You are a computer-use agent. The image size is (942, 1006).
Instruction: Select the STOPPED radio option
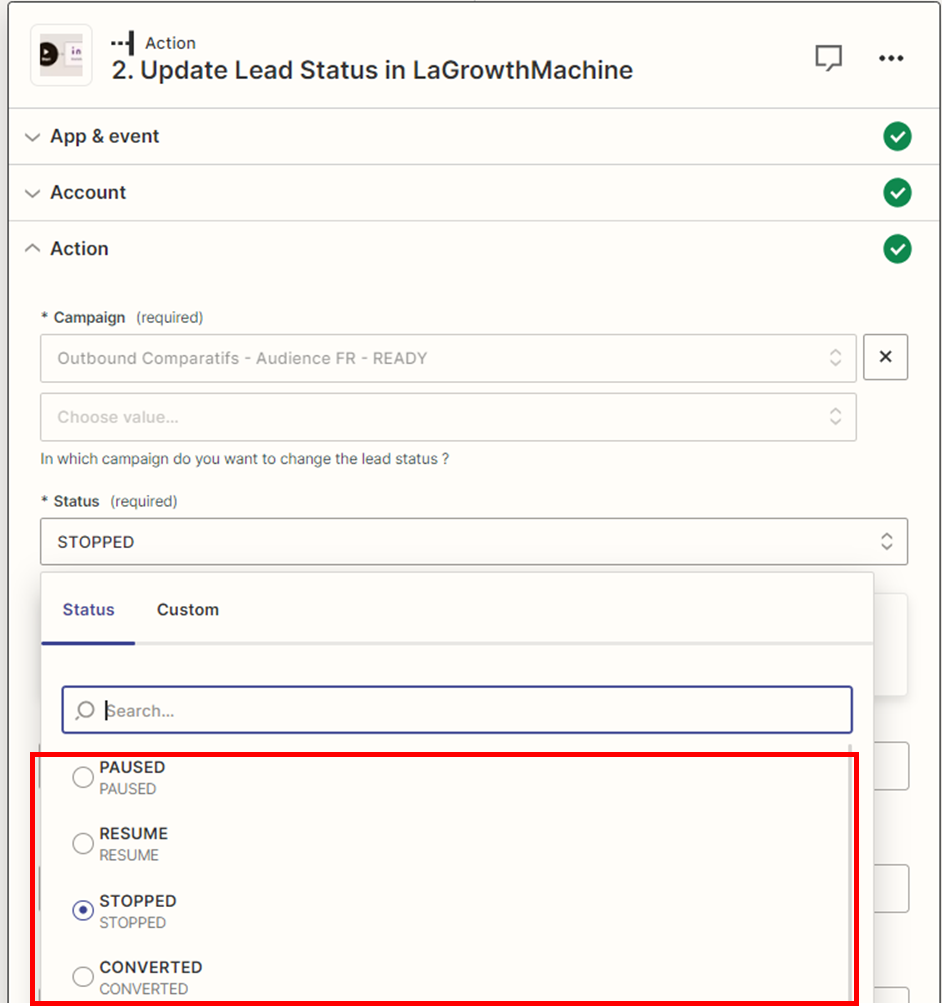click(83, 910)
